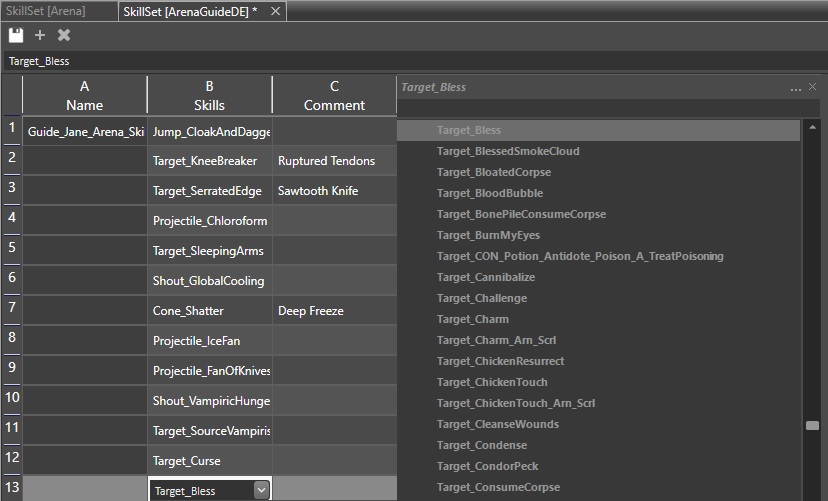The width and height of the screenshot is (828, 501).
Task: Switch to the SkillSet [Arena] tab
Action: tap(46, 11)
